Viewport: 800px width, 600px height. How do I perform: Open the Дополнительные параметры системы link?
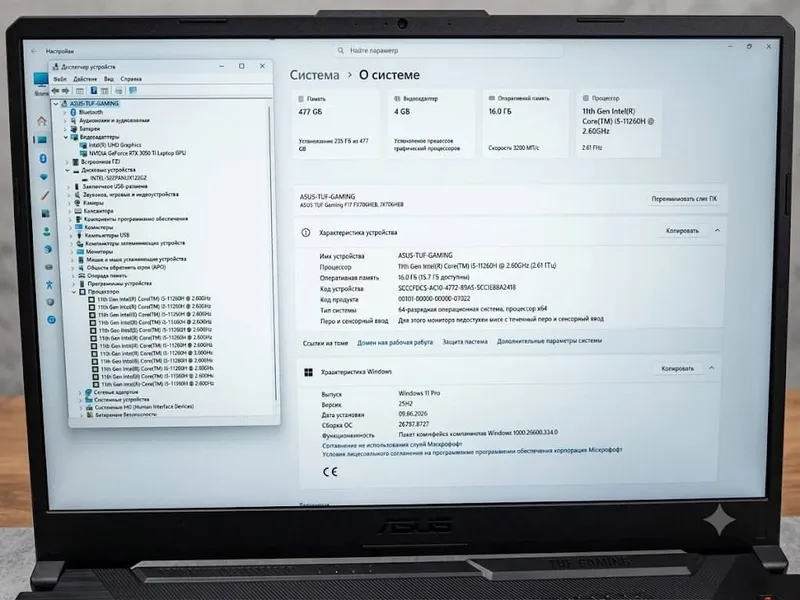[x=549, y=340]
